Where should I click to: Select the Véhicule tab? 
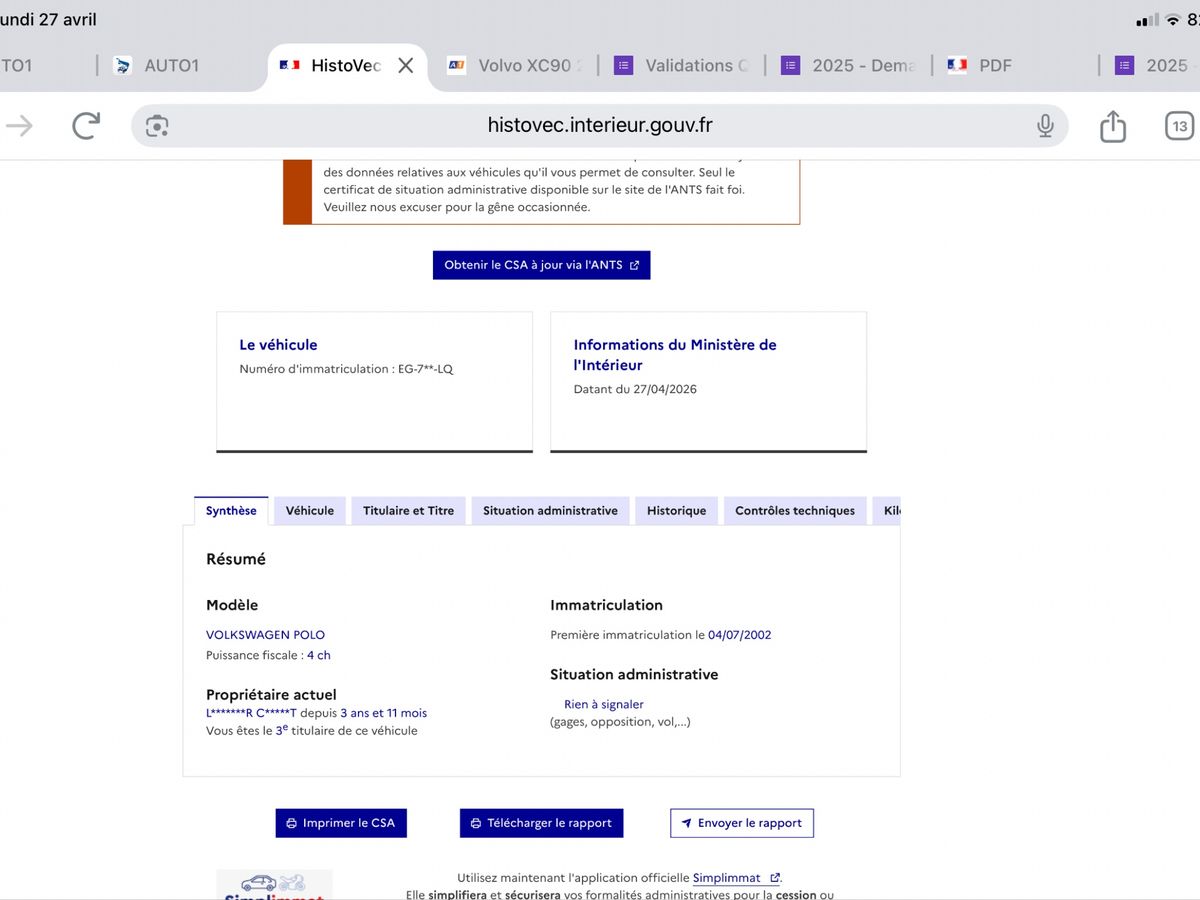[310, 510]
